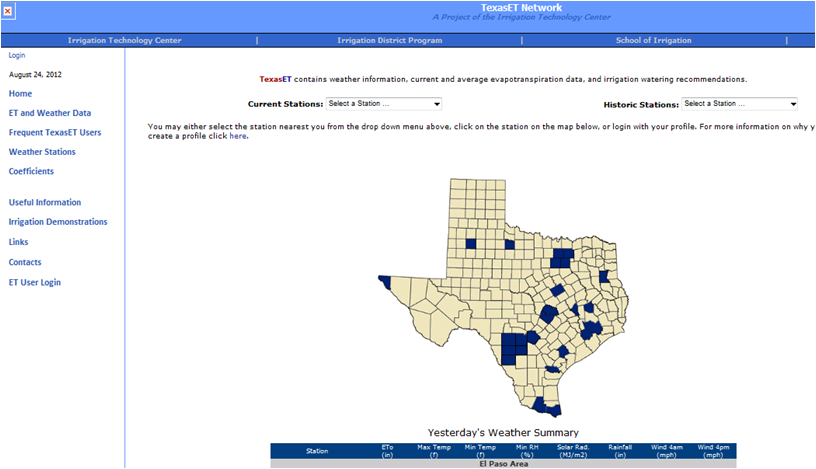Select the El Paso Area table row
Screen dimensions: 816x469
(x=503, y=464)
